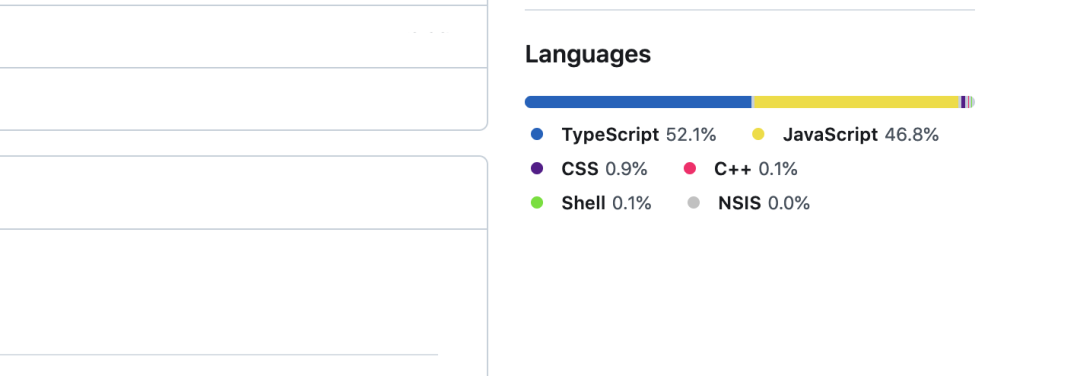
Task: Click the purple CSS color dot
Action: pos(537,169)
